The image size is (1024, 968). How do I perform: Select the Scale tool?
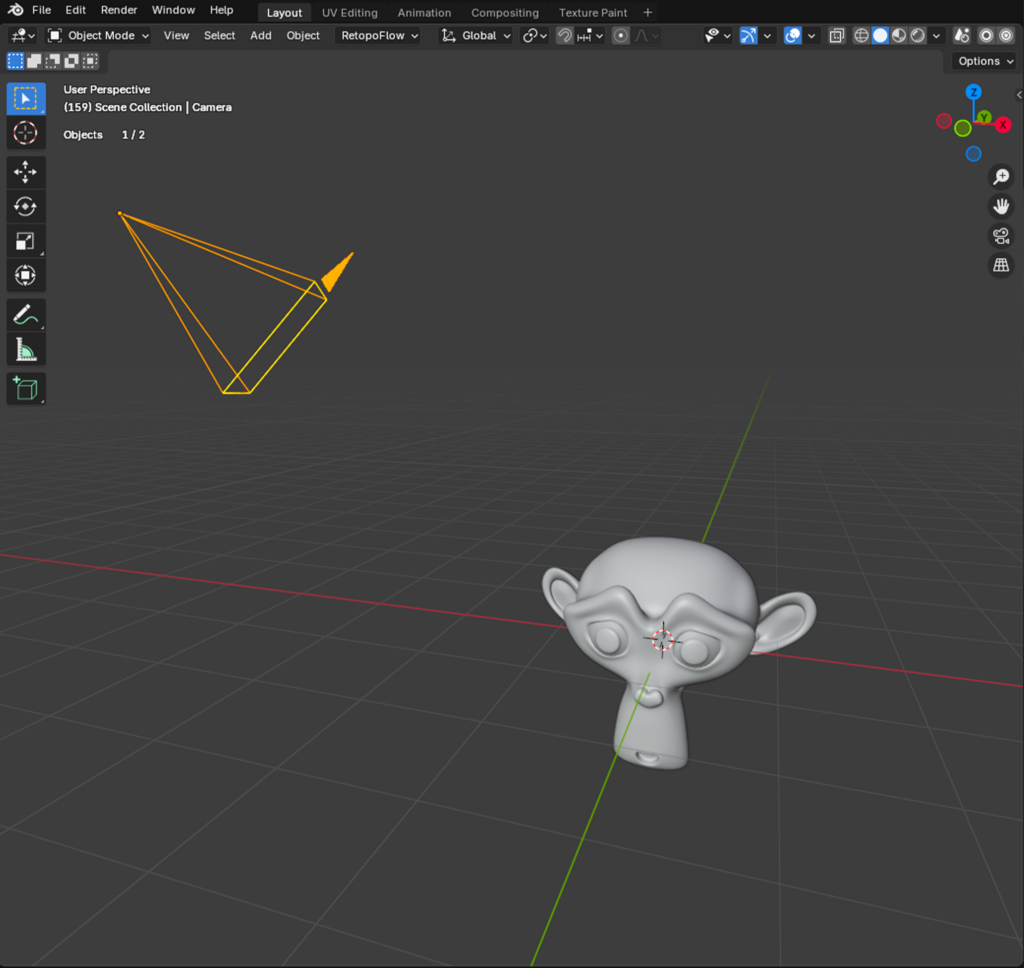[x=25, y=242]
